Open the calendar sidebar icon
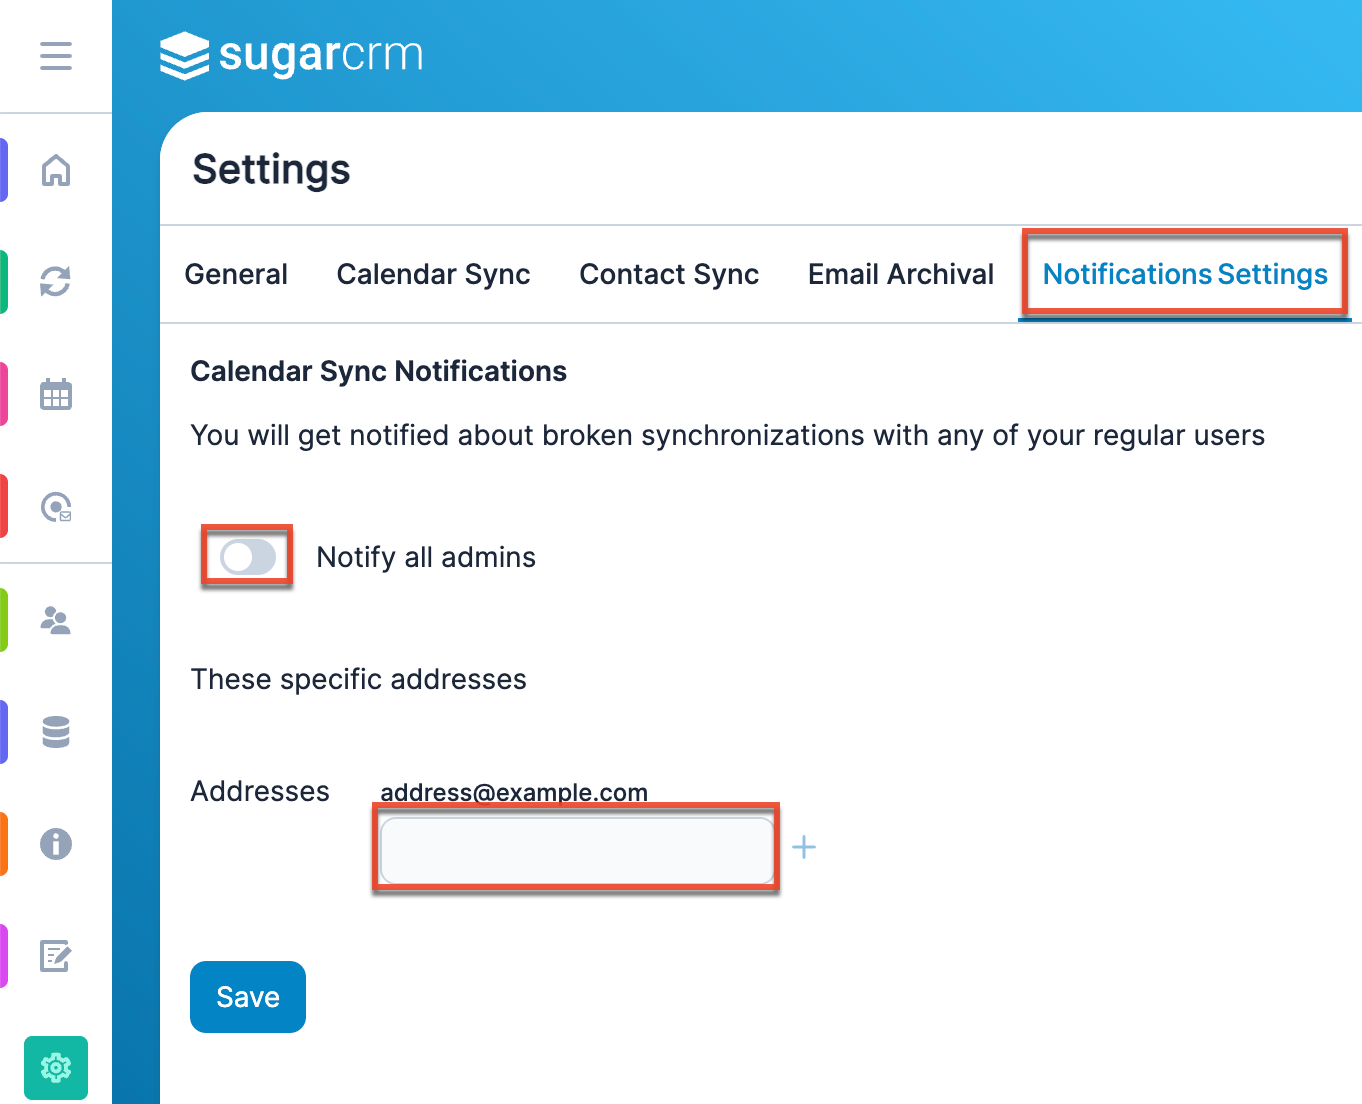Screen dimensions: 1362x1104 56,394
